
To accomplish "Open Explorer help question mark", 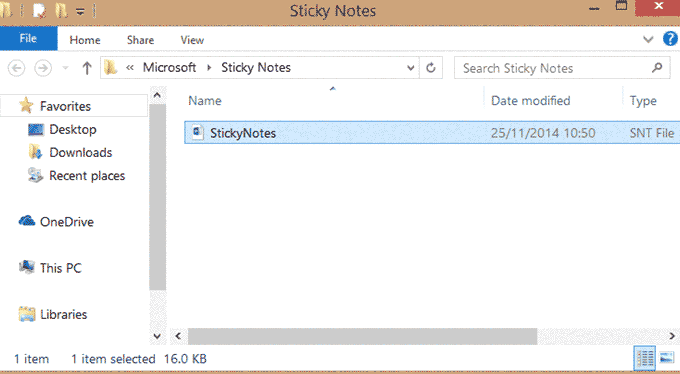I will [x=671, y=39].
